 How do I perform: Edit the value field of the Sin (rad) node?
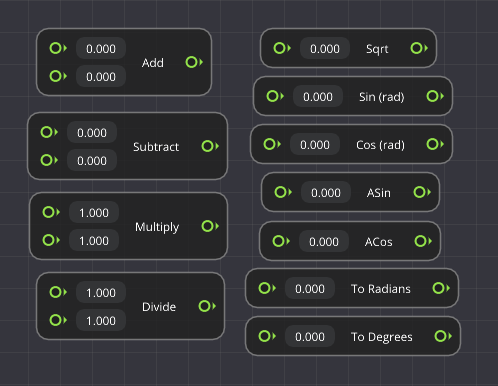[318, 97]
